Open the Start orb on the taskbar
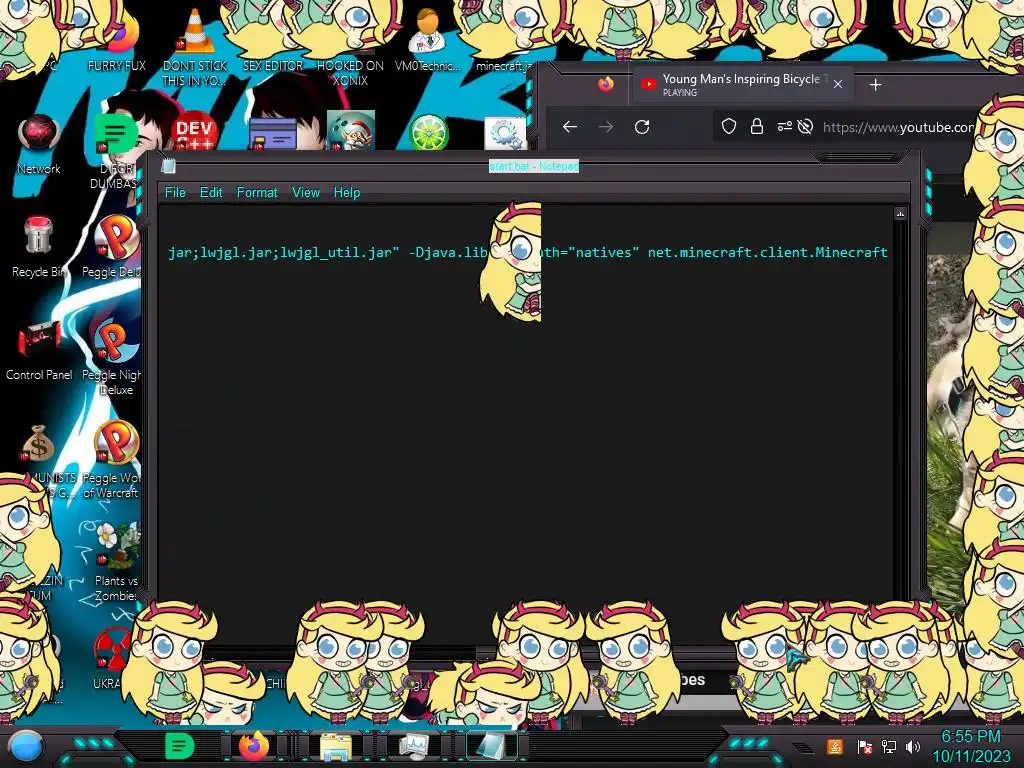This screenshot has height=768, width=1024. click(26, 746)
